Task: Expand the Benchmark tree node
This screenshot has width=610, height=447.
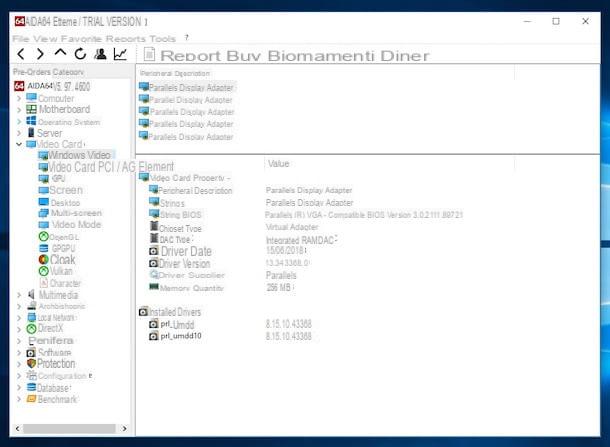Action: (x=19, y=399)
